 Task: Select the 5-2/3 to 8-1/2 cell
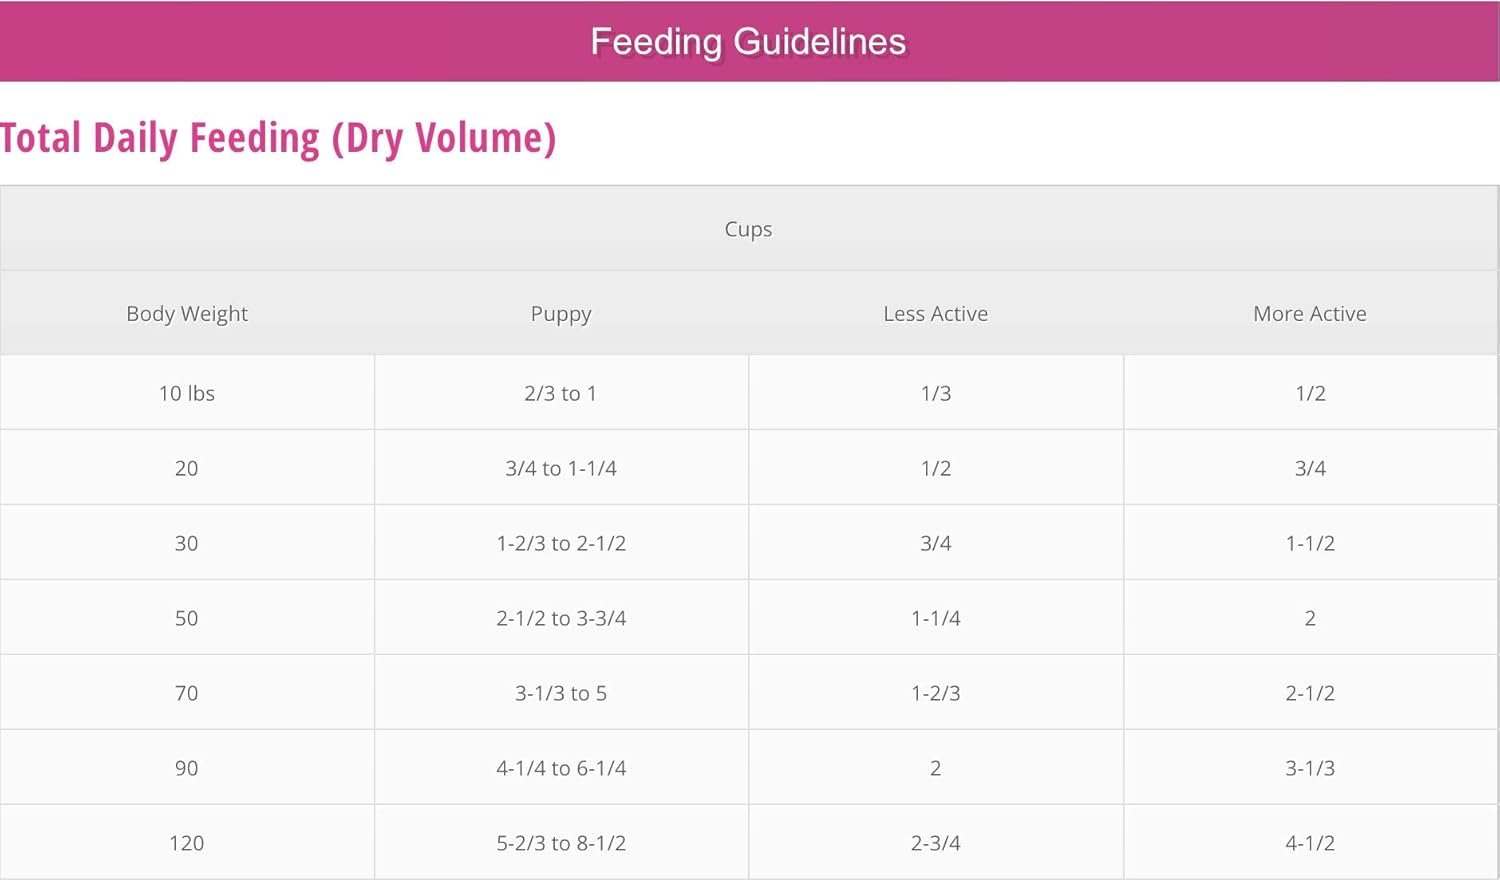coord(561,843)
